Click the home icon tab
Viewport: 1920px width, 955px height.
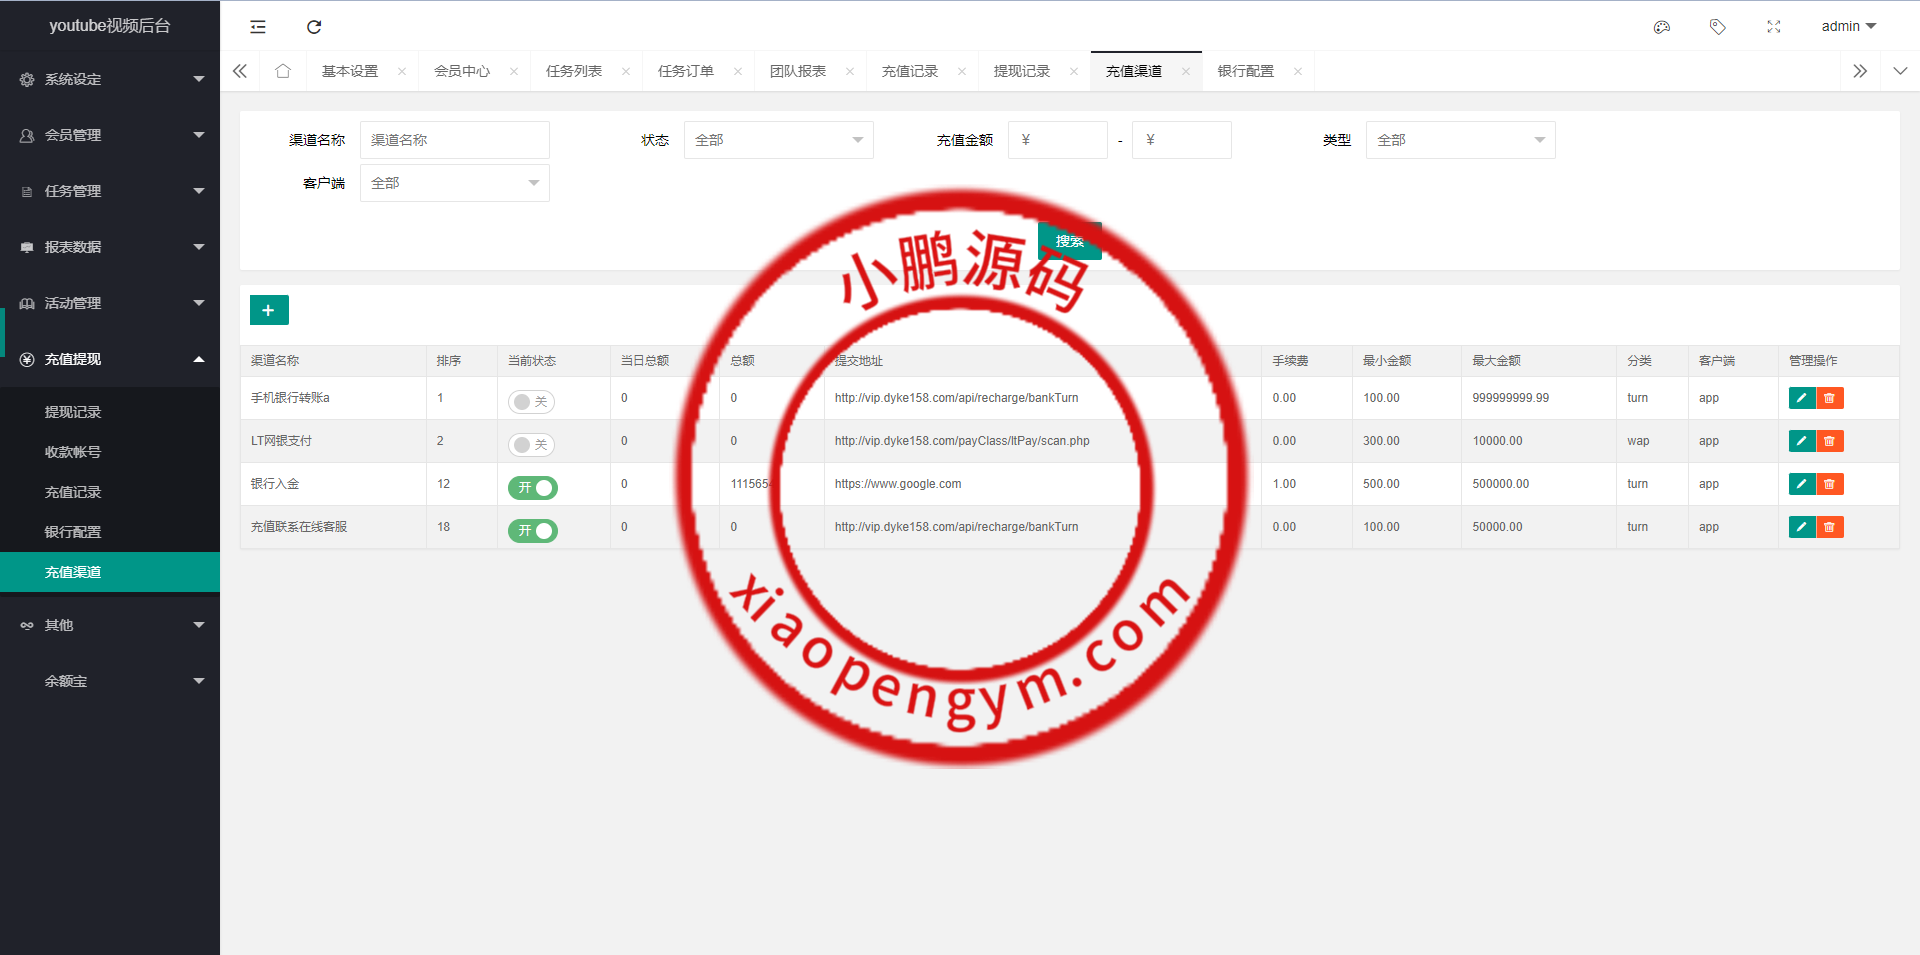tap(283, 71)
